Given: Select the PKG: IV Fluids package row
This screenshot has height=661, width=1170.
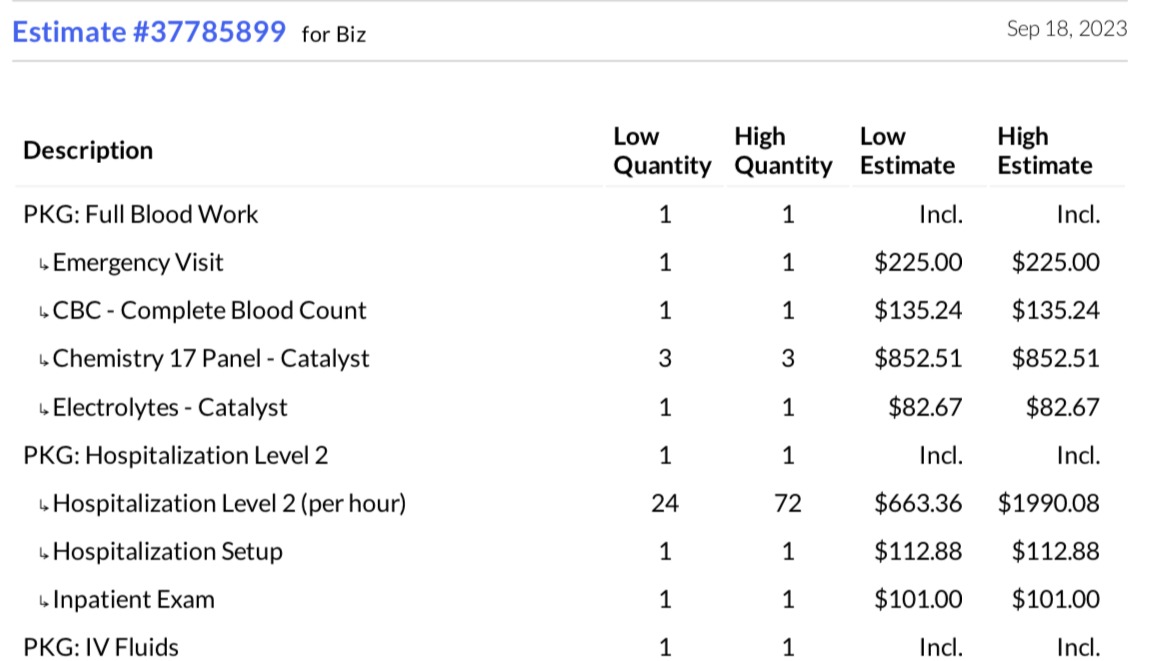Looking at the screenshot, I should (x=101, y=648).
